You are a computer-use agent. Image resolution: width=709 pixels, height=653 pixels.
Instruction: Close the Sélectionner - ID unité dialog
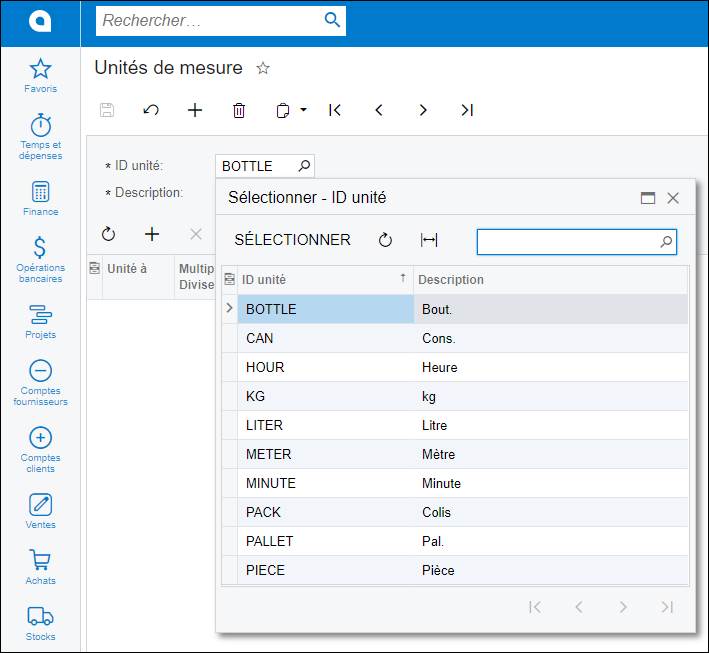tap(673, 198)
